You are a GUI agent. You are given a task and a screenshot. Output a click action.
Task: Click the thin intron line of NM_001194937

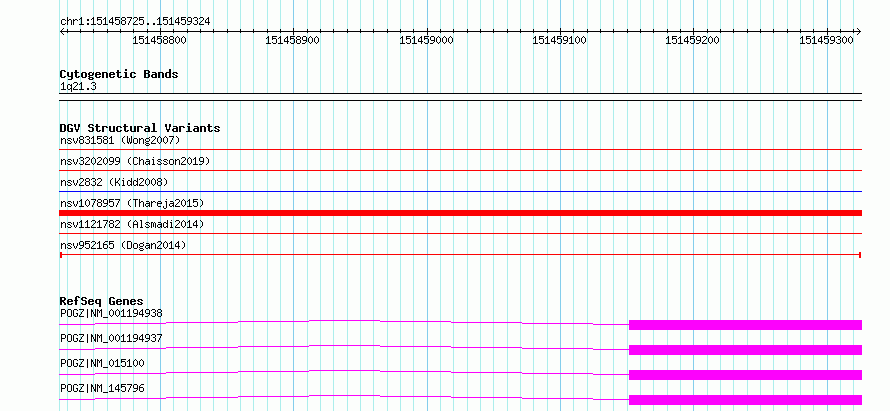pos(345,346)
